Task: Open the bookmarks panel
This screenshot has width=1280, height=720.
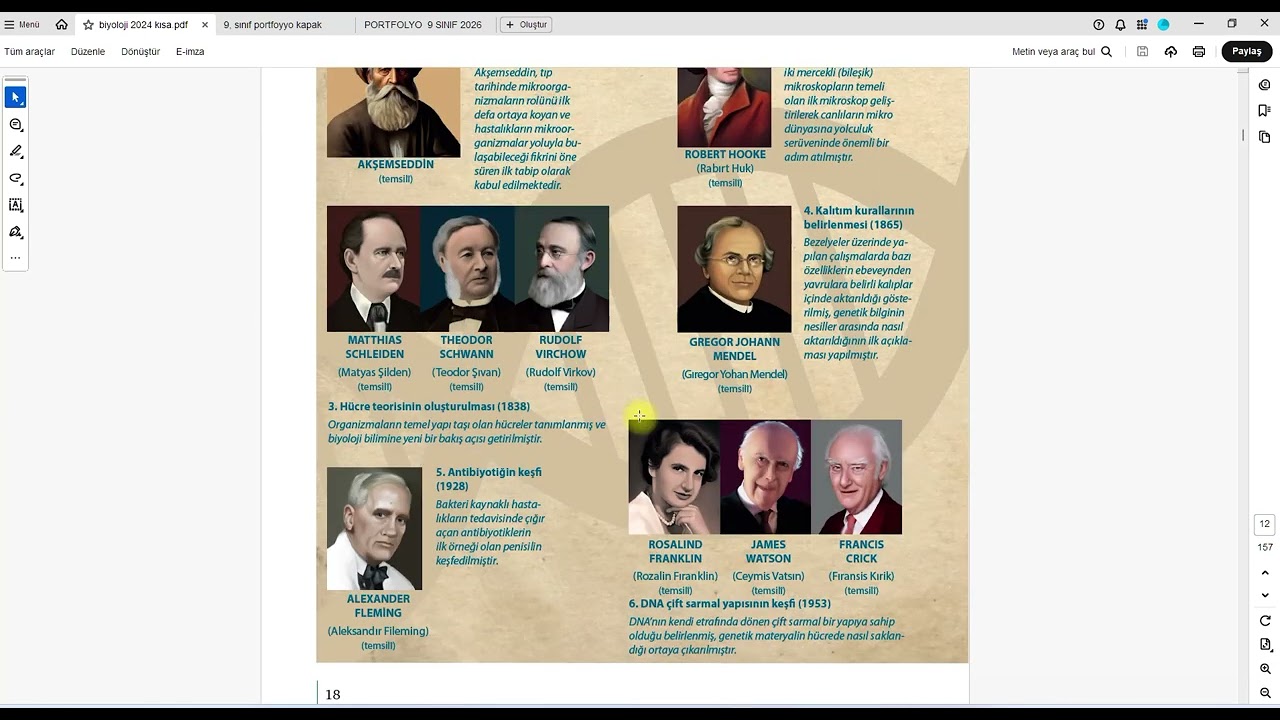Action: pos(1265,111)
